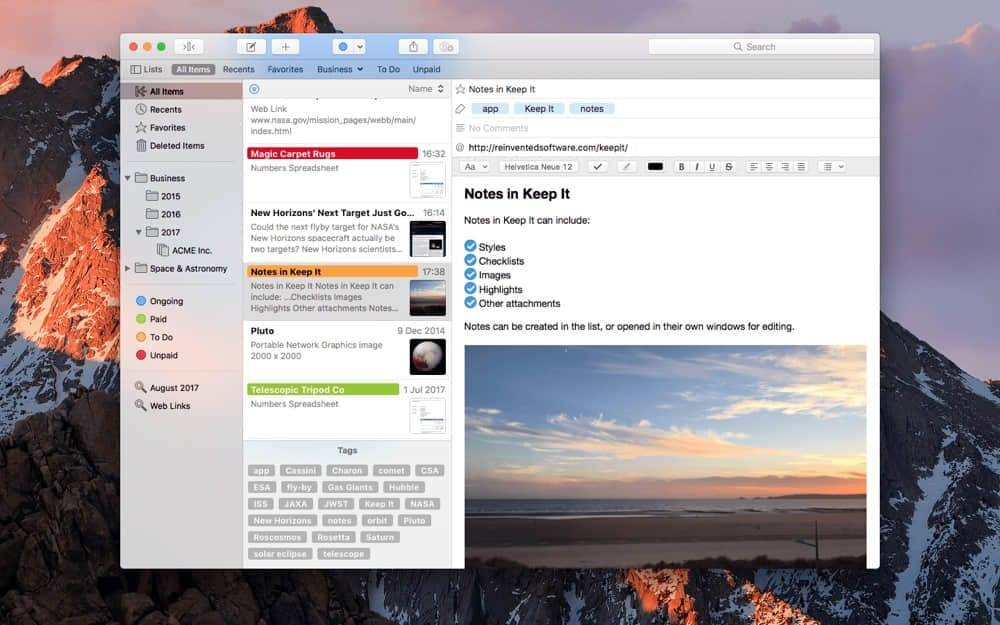Click the comments icon beside No Comments
Viewport: 1000px width, 625px height.
click(460, 128)
